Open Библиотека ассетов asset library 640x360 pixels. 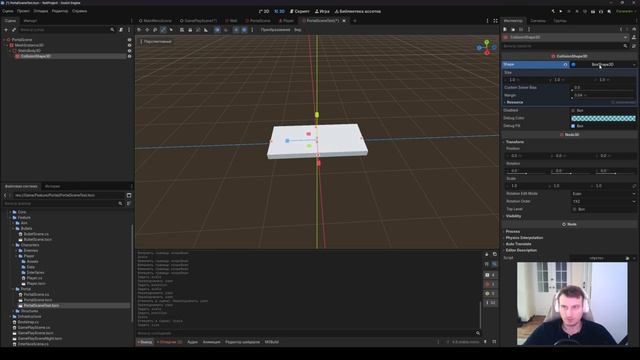tap(358, 11)
